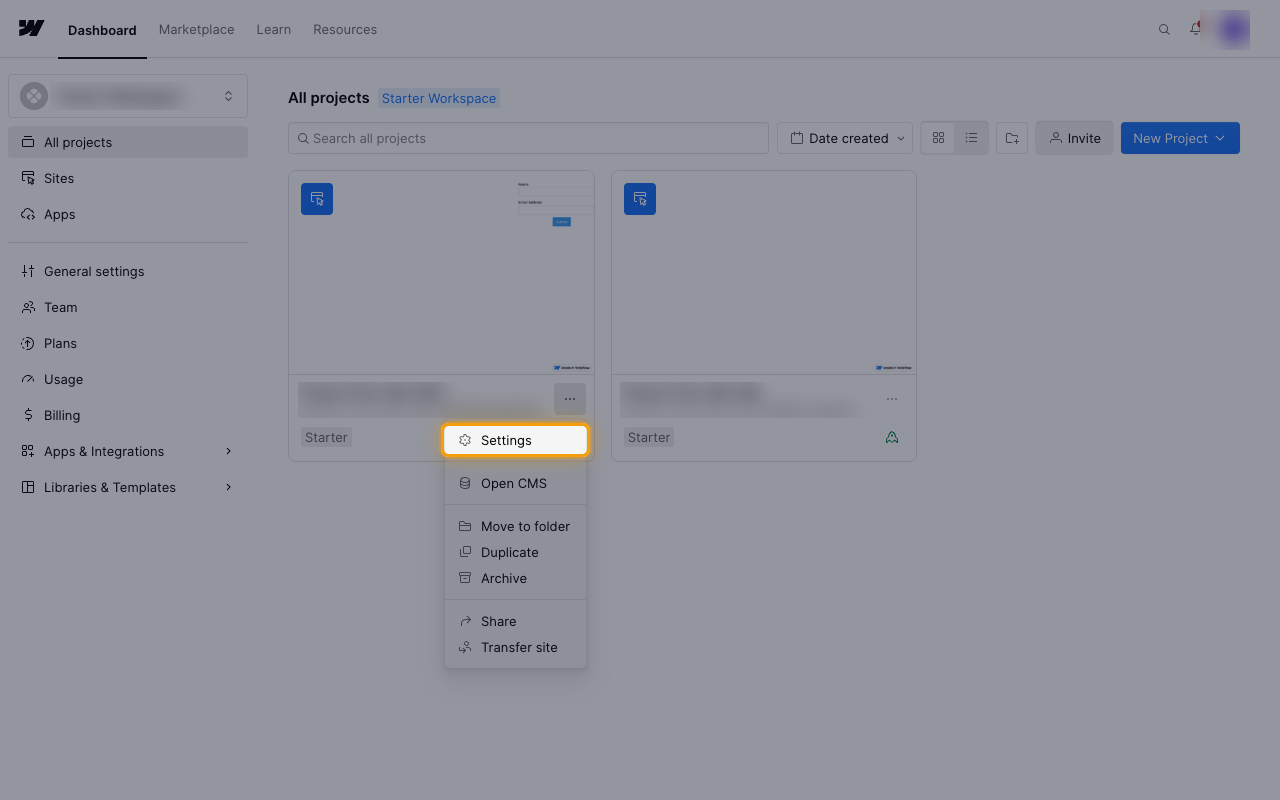This screenshot has height=800, width=1280.
Task: Click the user avatar in top bar
Action: click(1232, 29)
